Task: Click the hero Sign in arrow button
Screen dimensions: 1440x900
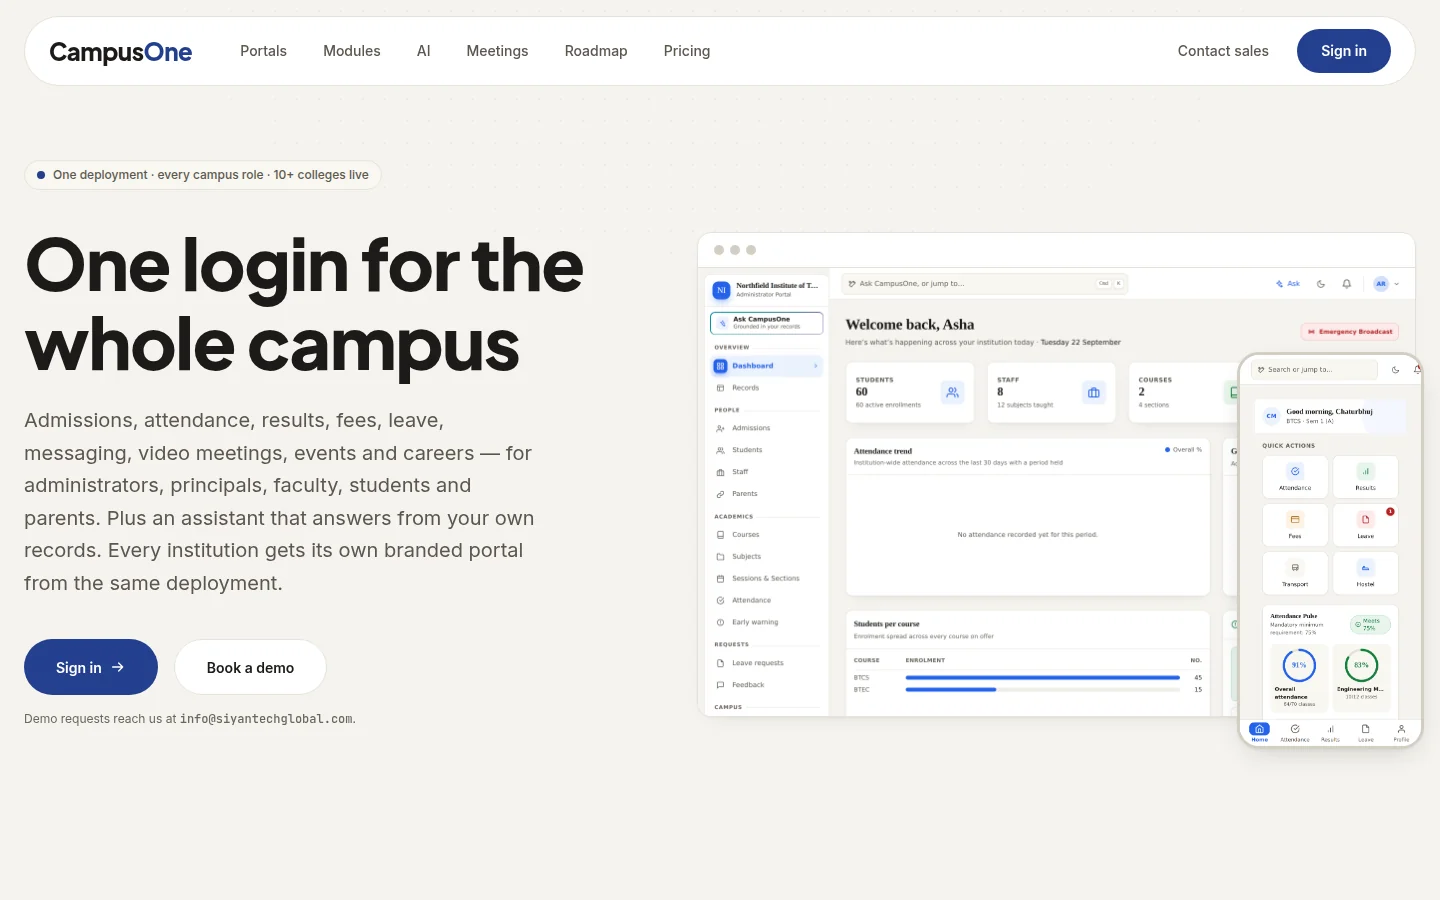Action: pos(91,667)
